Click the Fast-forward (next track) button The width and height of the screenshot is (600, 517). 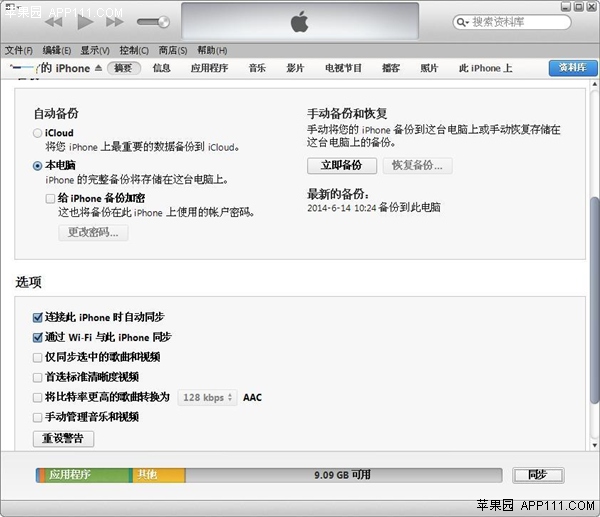(x=114, y=21)
